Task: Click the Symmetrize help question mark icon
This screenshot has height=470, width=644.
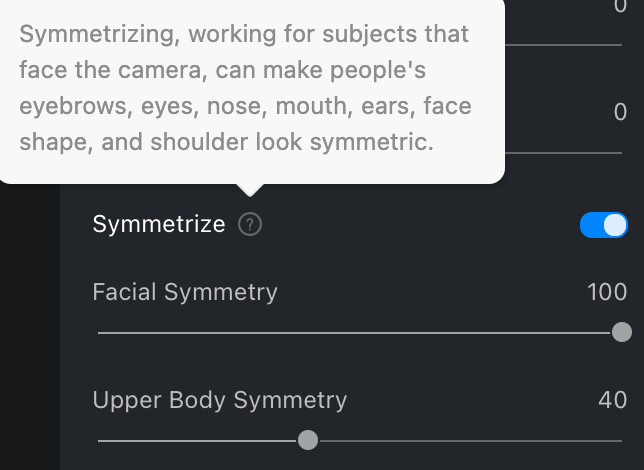Action: 250,225
